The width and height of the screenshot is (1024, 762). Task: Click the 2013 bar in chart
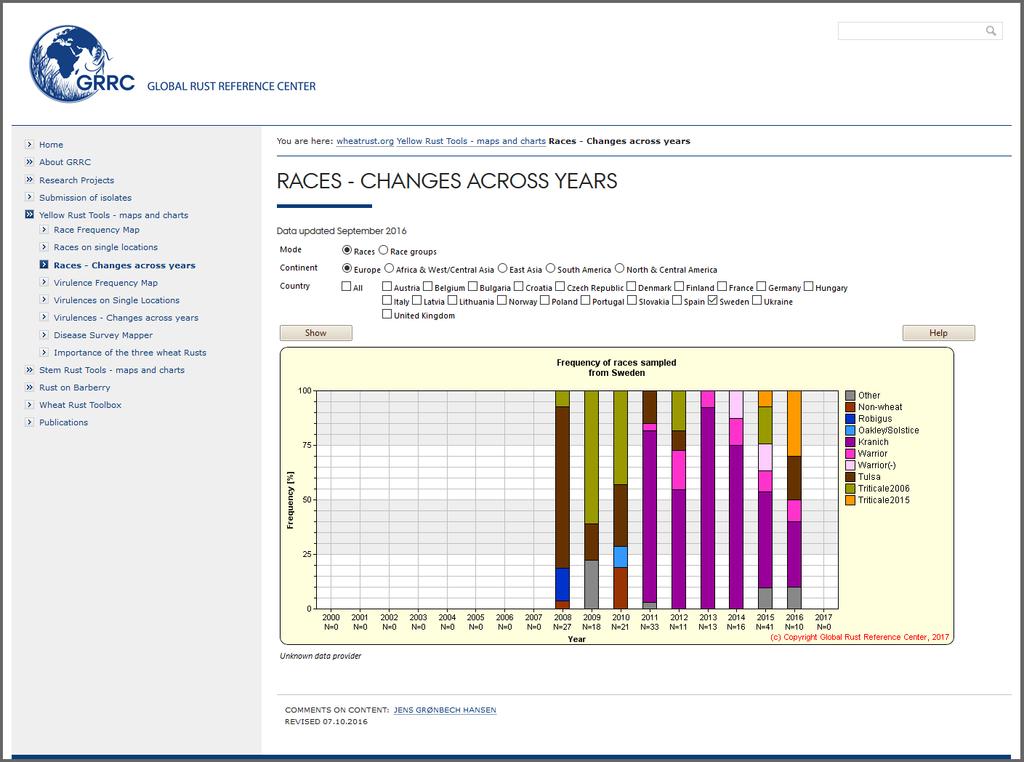[707, 500]
